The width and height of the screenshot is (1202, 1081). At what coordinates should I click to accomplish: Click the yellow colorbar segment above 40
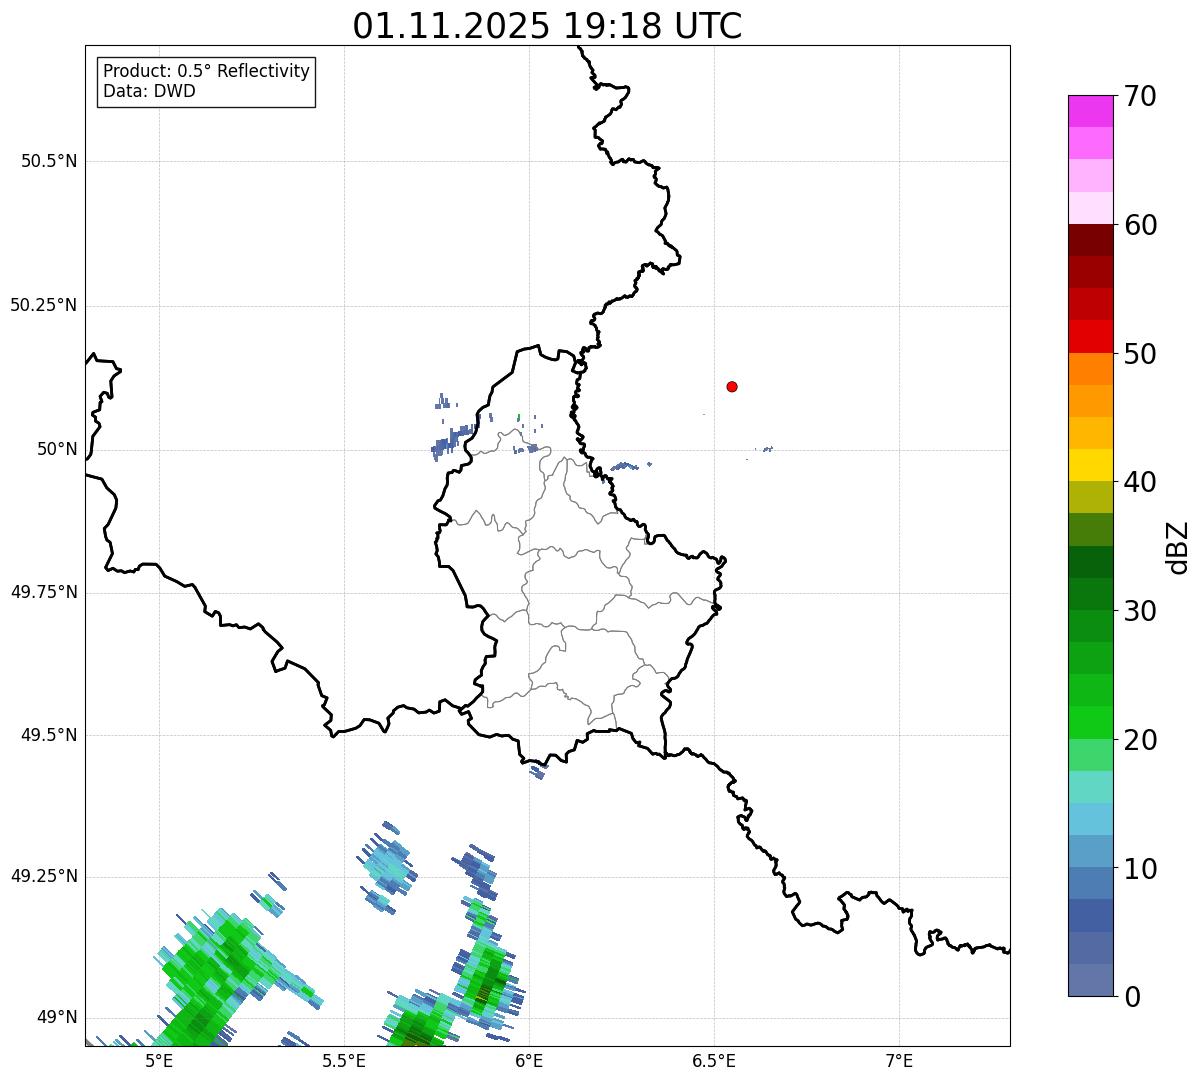coord(1090,465)
